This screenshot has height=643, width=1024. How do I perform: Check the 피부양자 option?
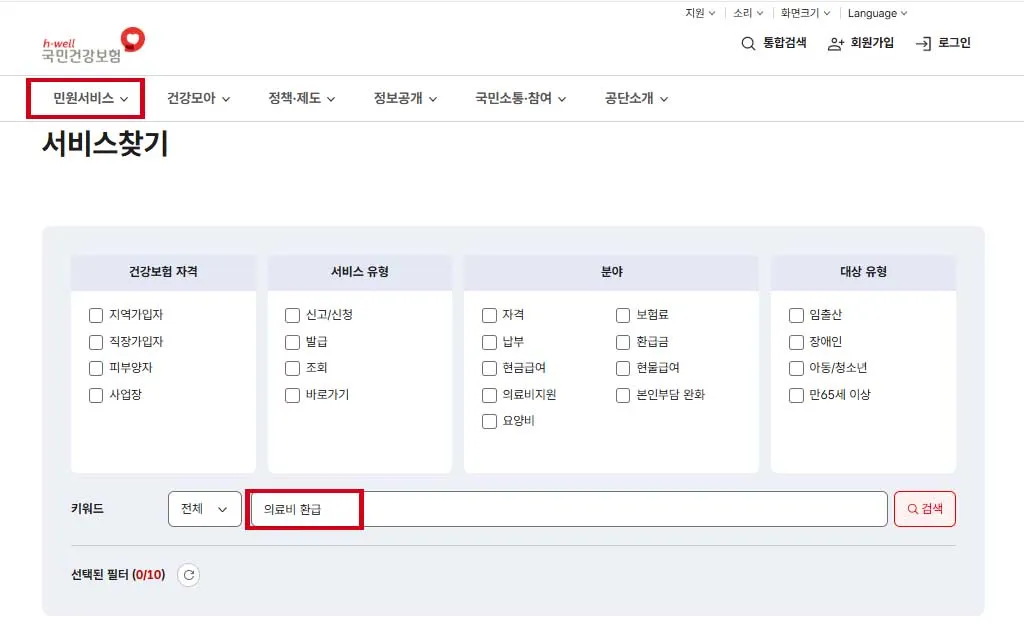coord(96,368)
